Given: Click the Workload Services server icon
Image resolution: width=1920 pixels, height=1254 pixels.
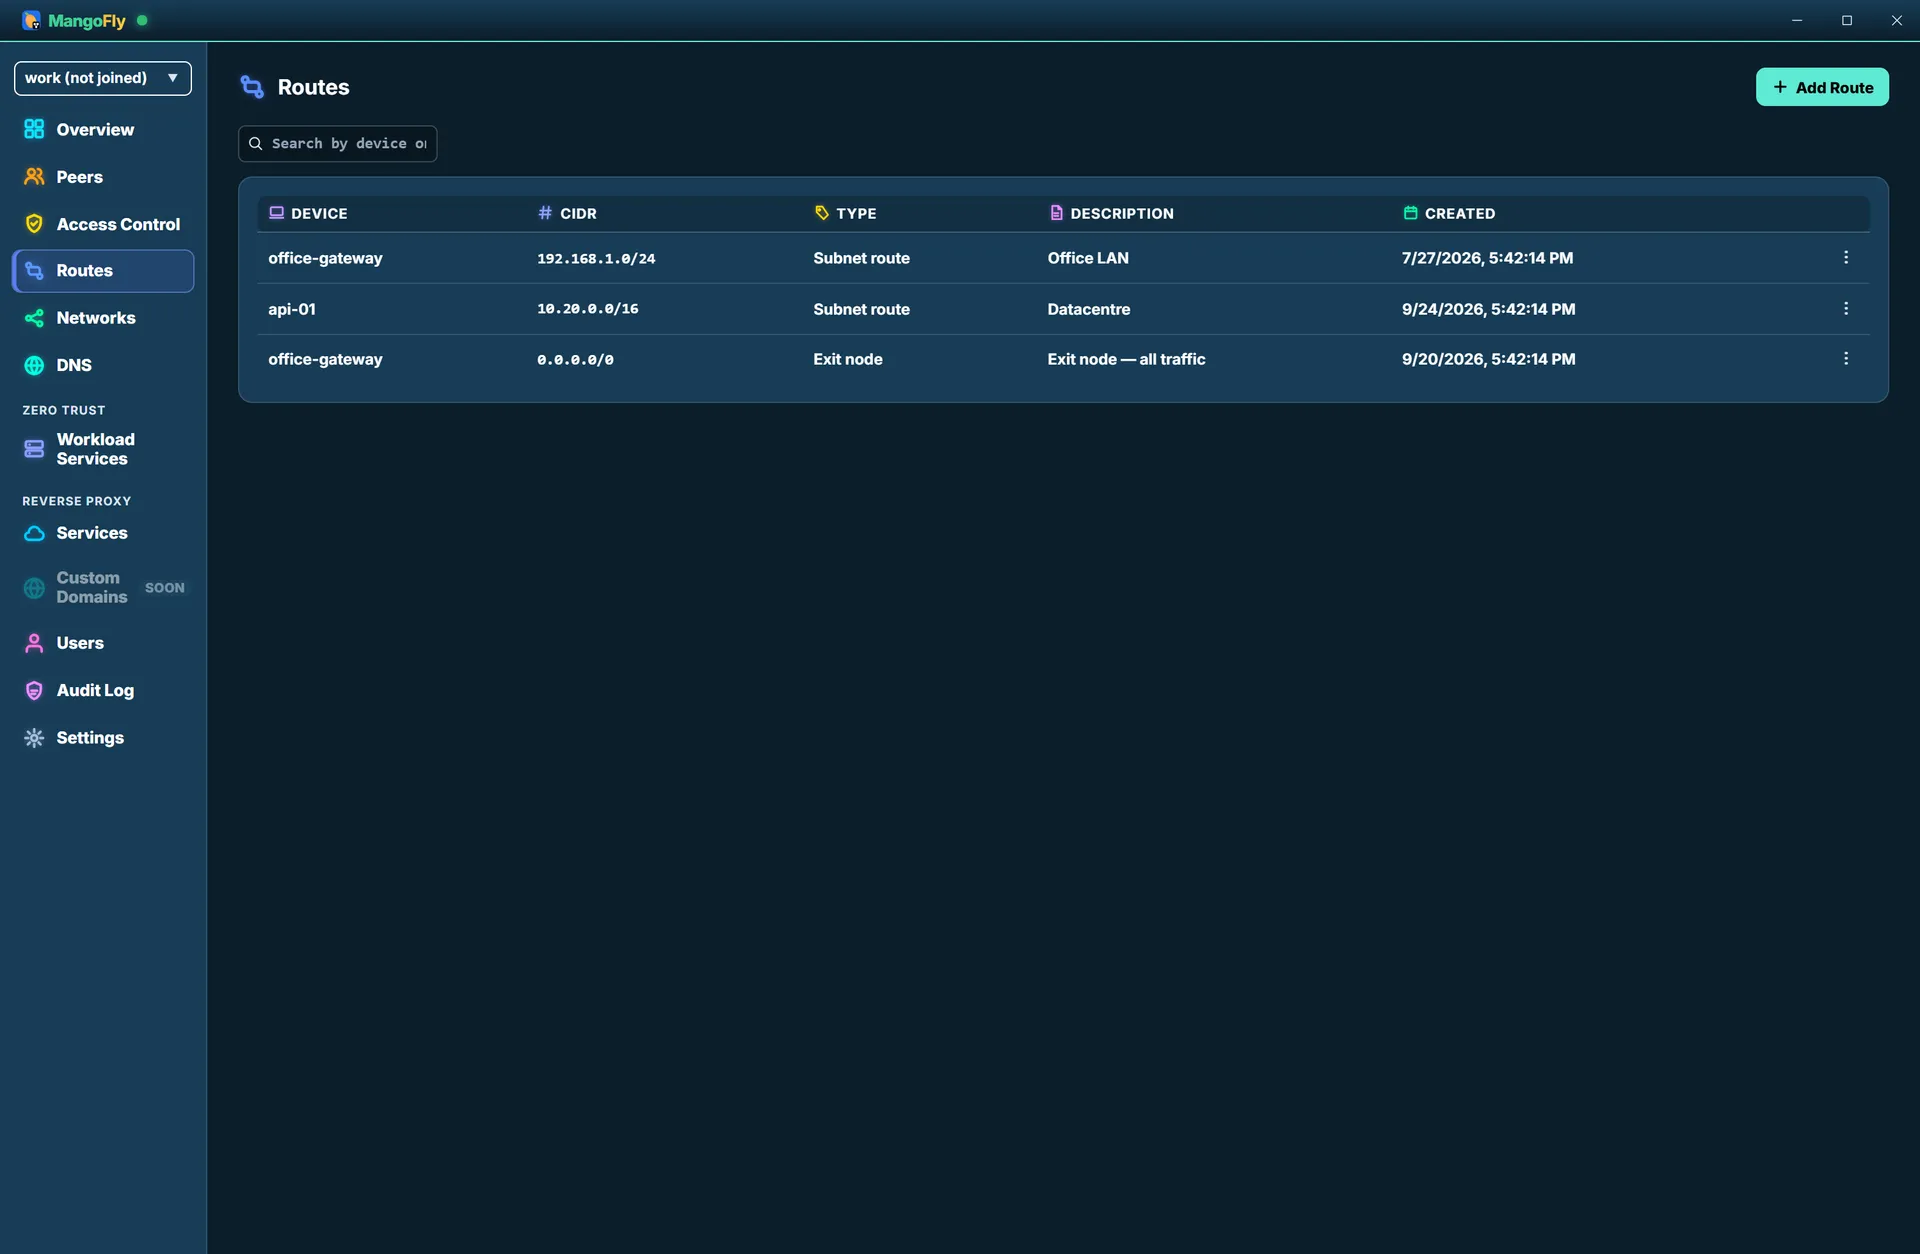Looking at the screenshot, I should pos(34,449).
